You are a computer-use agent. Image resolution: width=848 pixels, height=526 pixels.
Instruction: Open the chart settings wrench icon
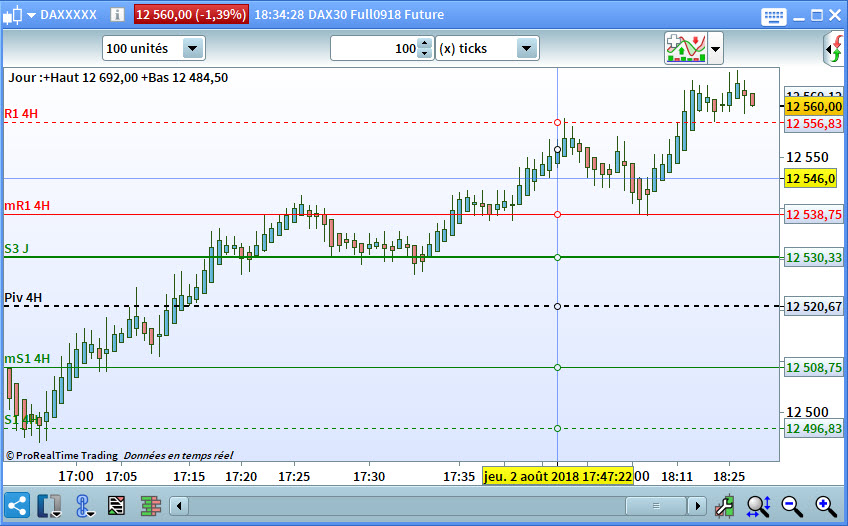724,506
